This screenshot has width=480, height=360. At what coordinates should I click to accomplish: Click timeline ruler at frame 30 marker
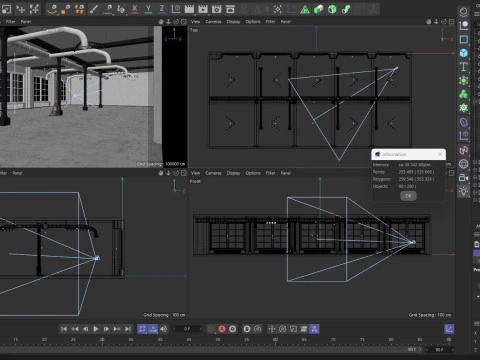pyautogui.click(x=102, y=340)
